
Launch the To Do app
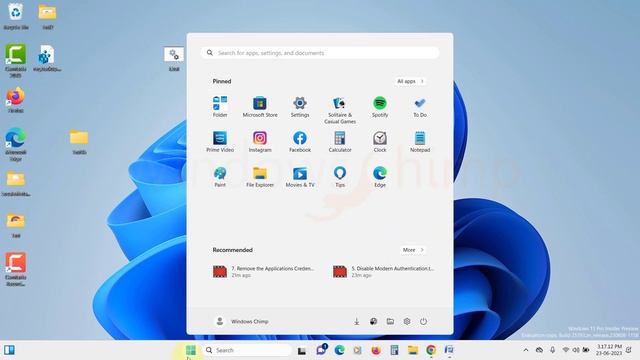[420, 107]
